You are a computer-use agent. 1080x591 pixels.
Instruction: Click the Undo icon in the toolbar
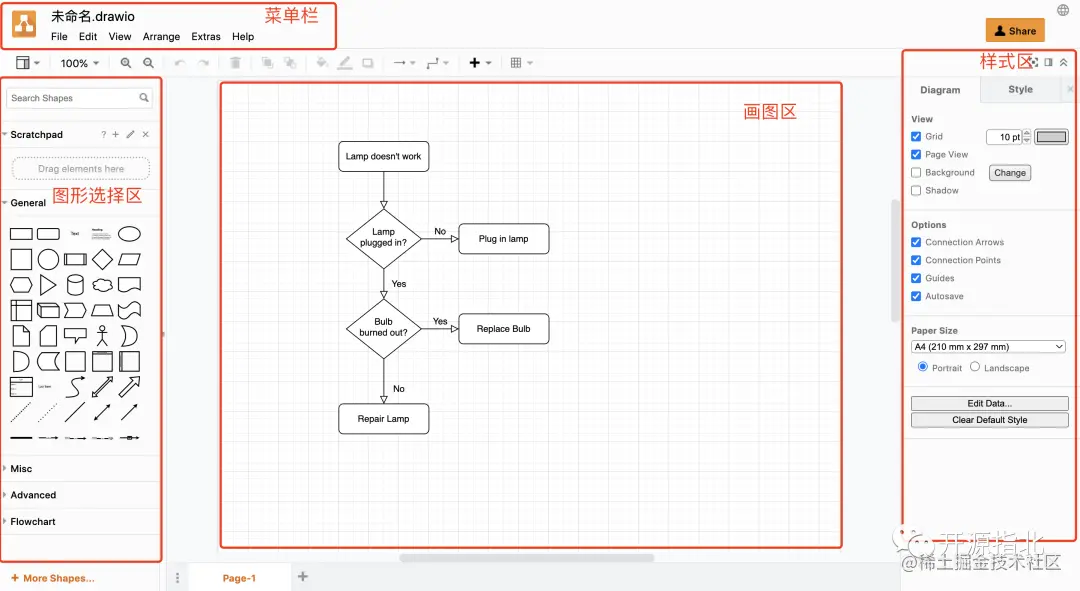180,63
